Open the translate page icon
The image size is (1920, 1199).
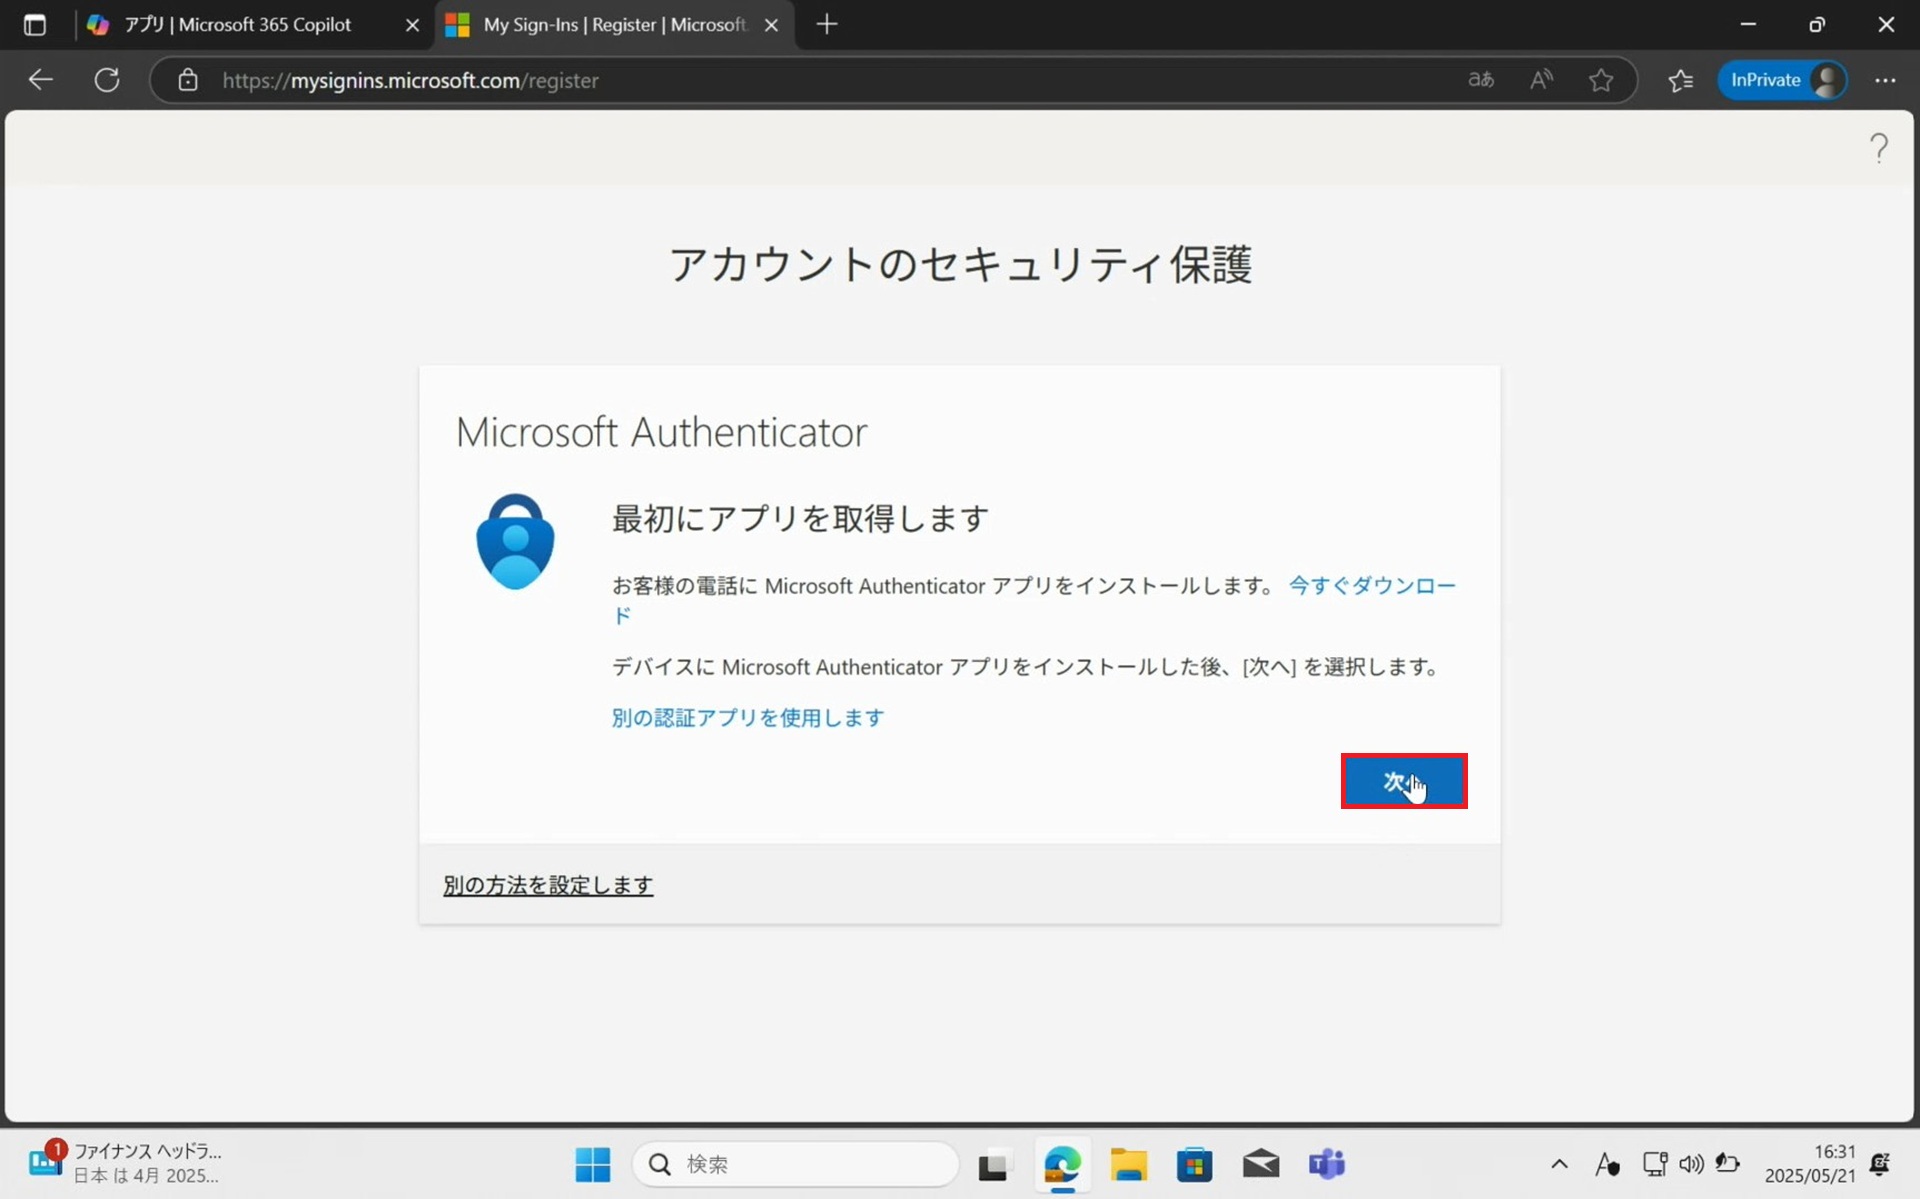(x=1481, y=80)
